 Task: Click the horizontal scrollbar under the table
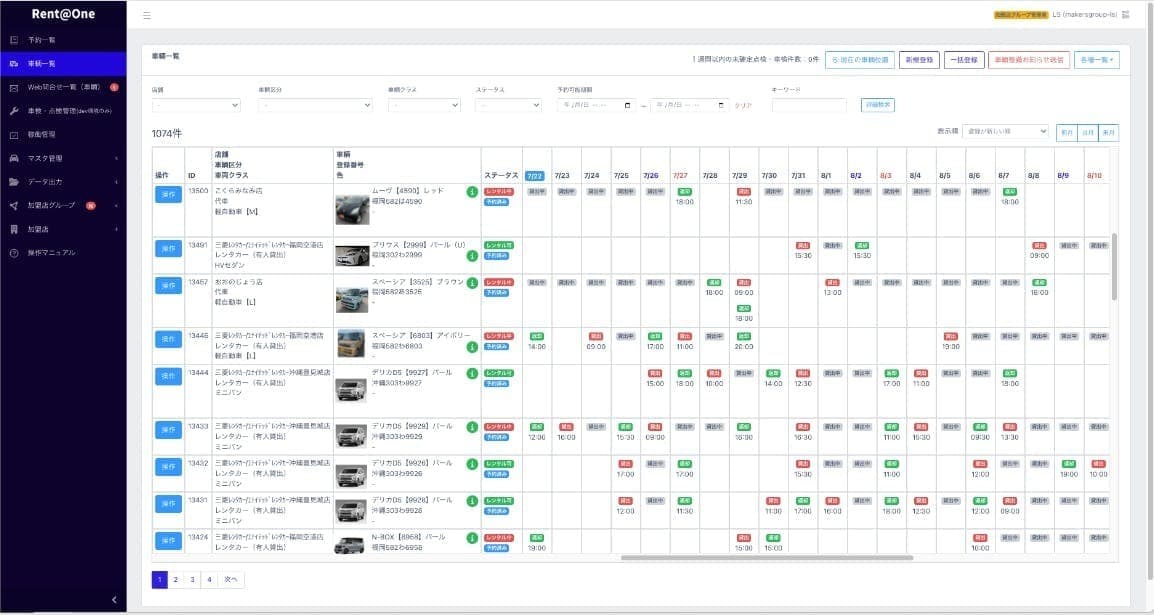pos(766,557)
